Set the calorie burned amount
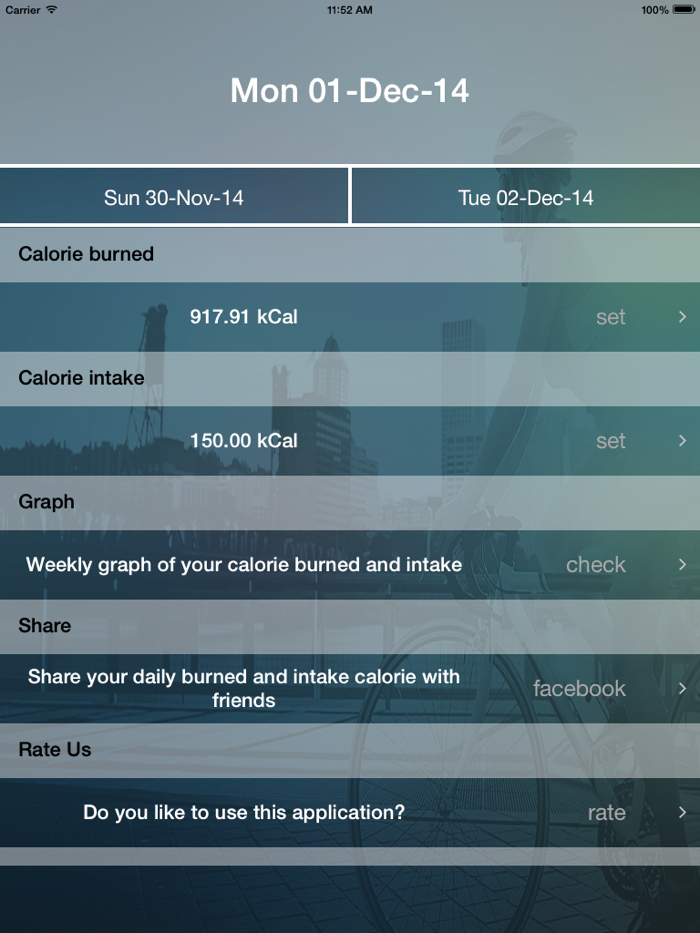700x933 pixels. pos(611,317)
